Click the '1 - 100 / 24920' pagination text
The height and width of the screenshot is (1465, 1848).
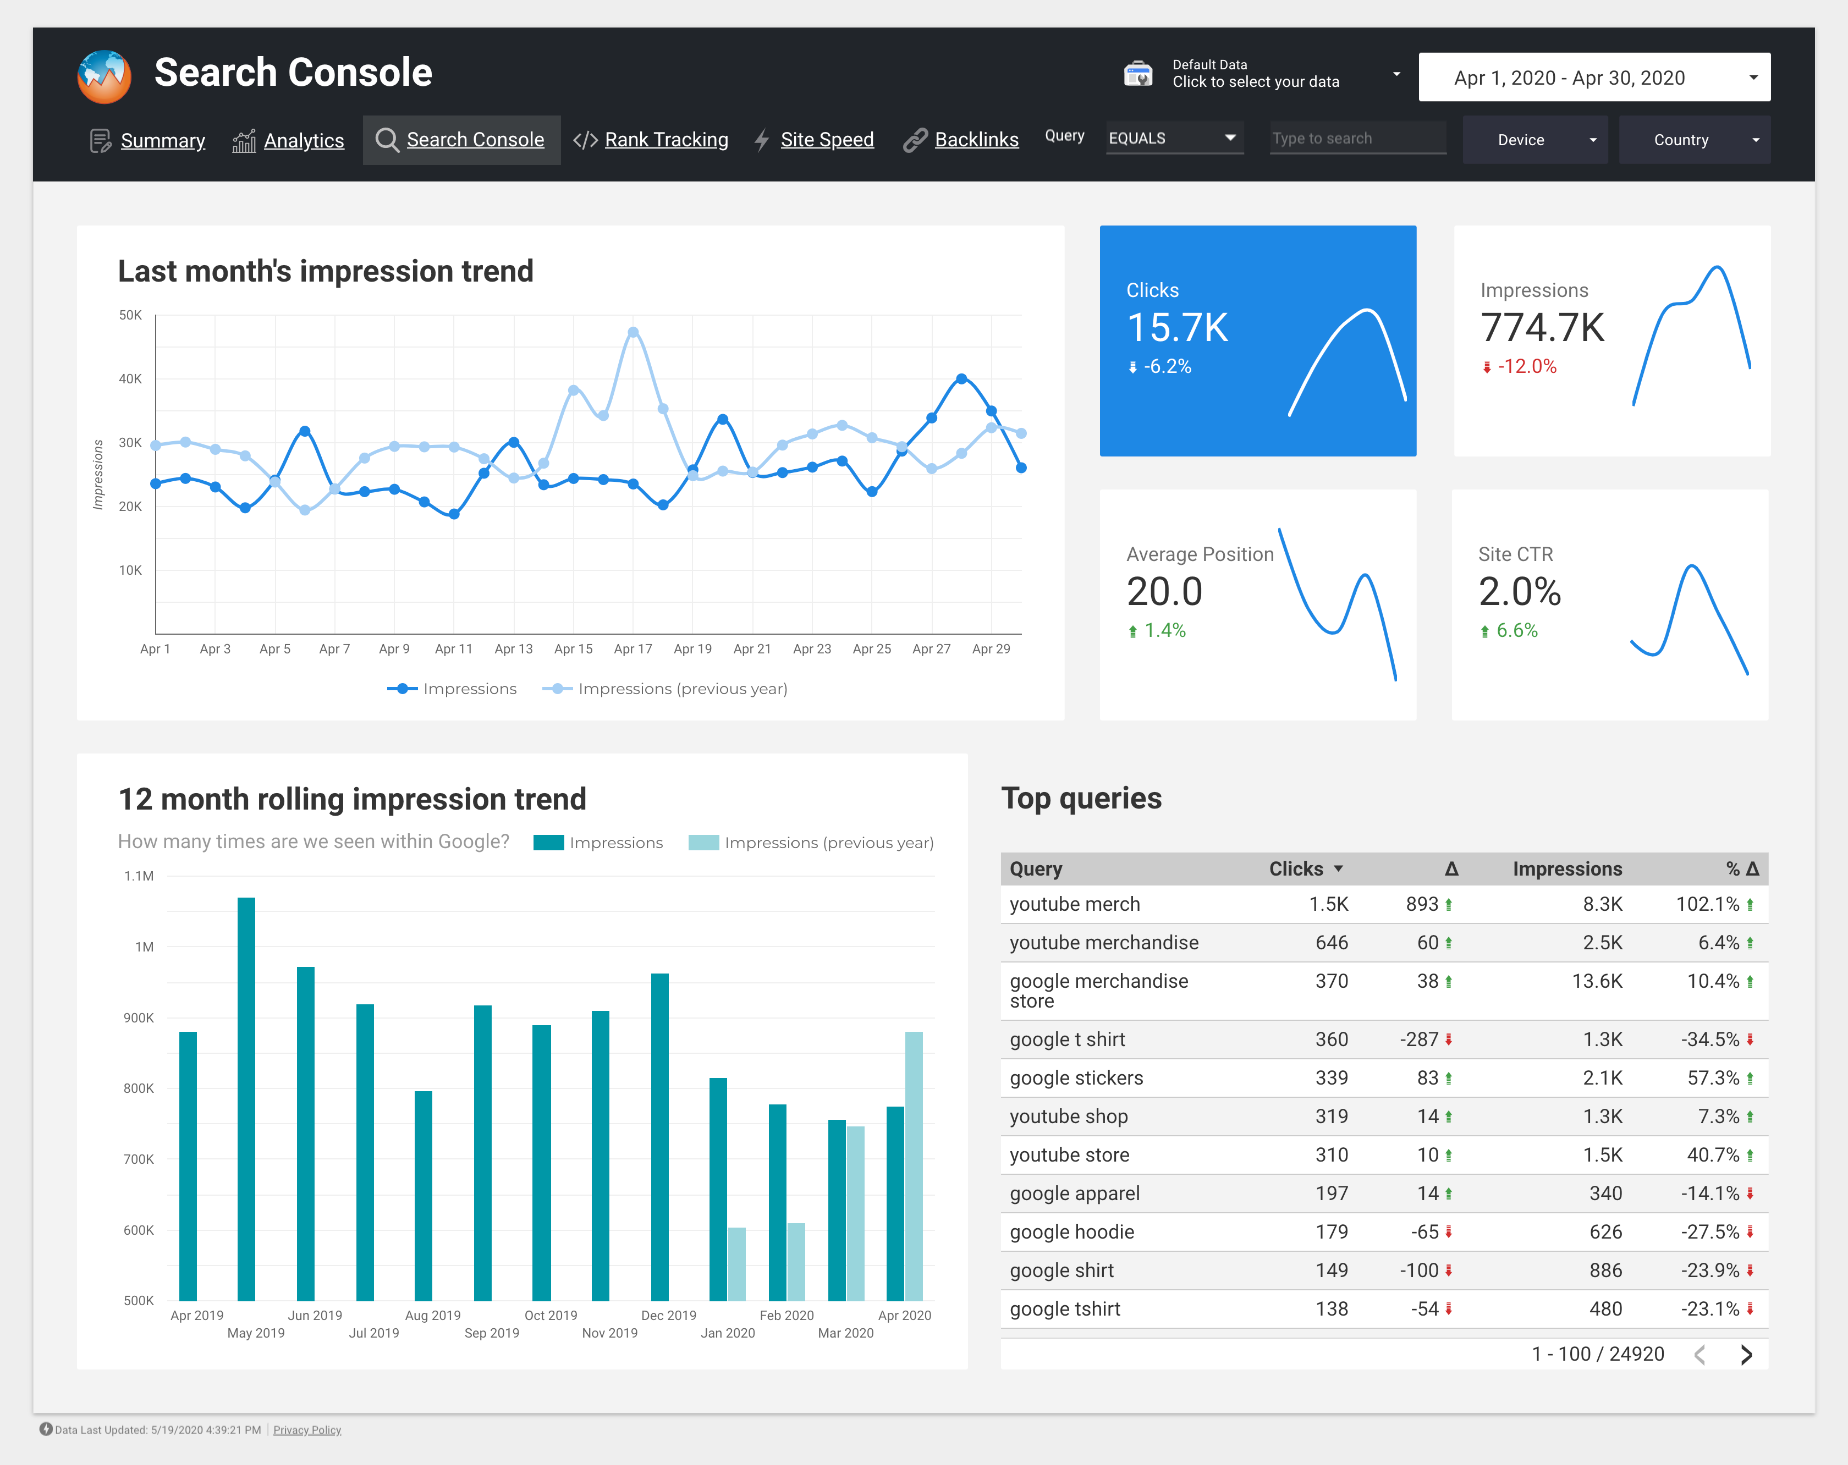click(x=1598, y=1355)
